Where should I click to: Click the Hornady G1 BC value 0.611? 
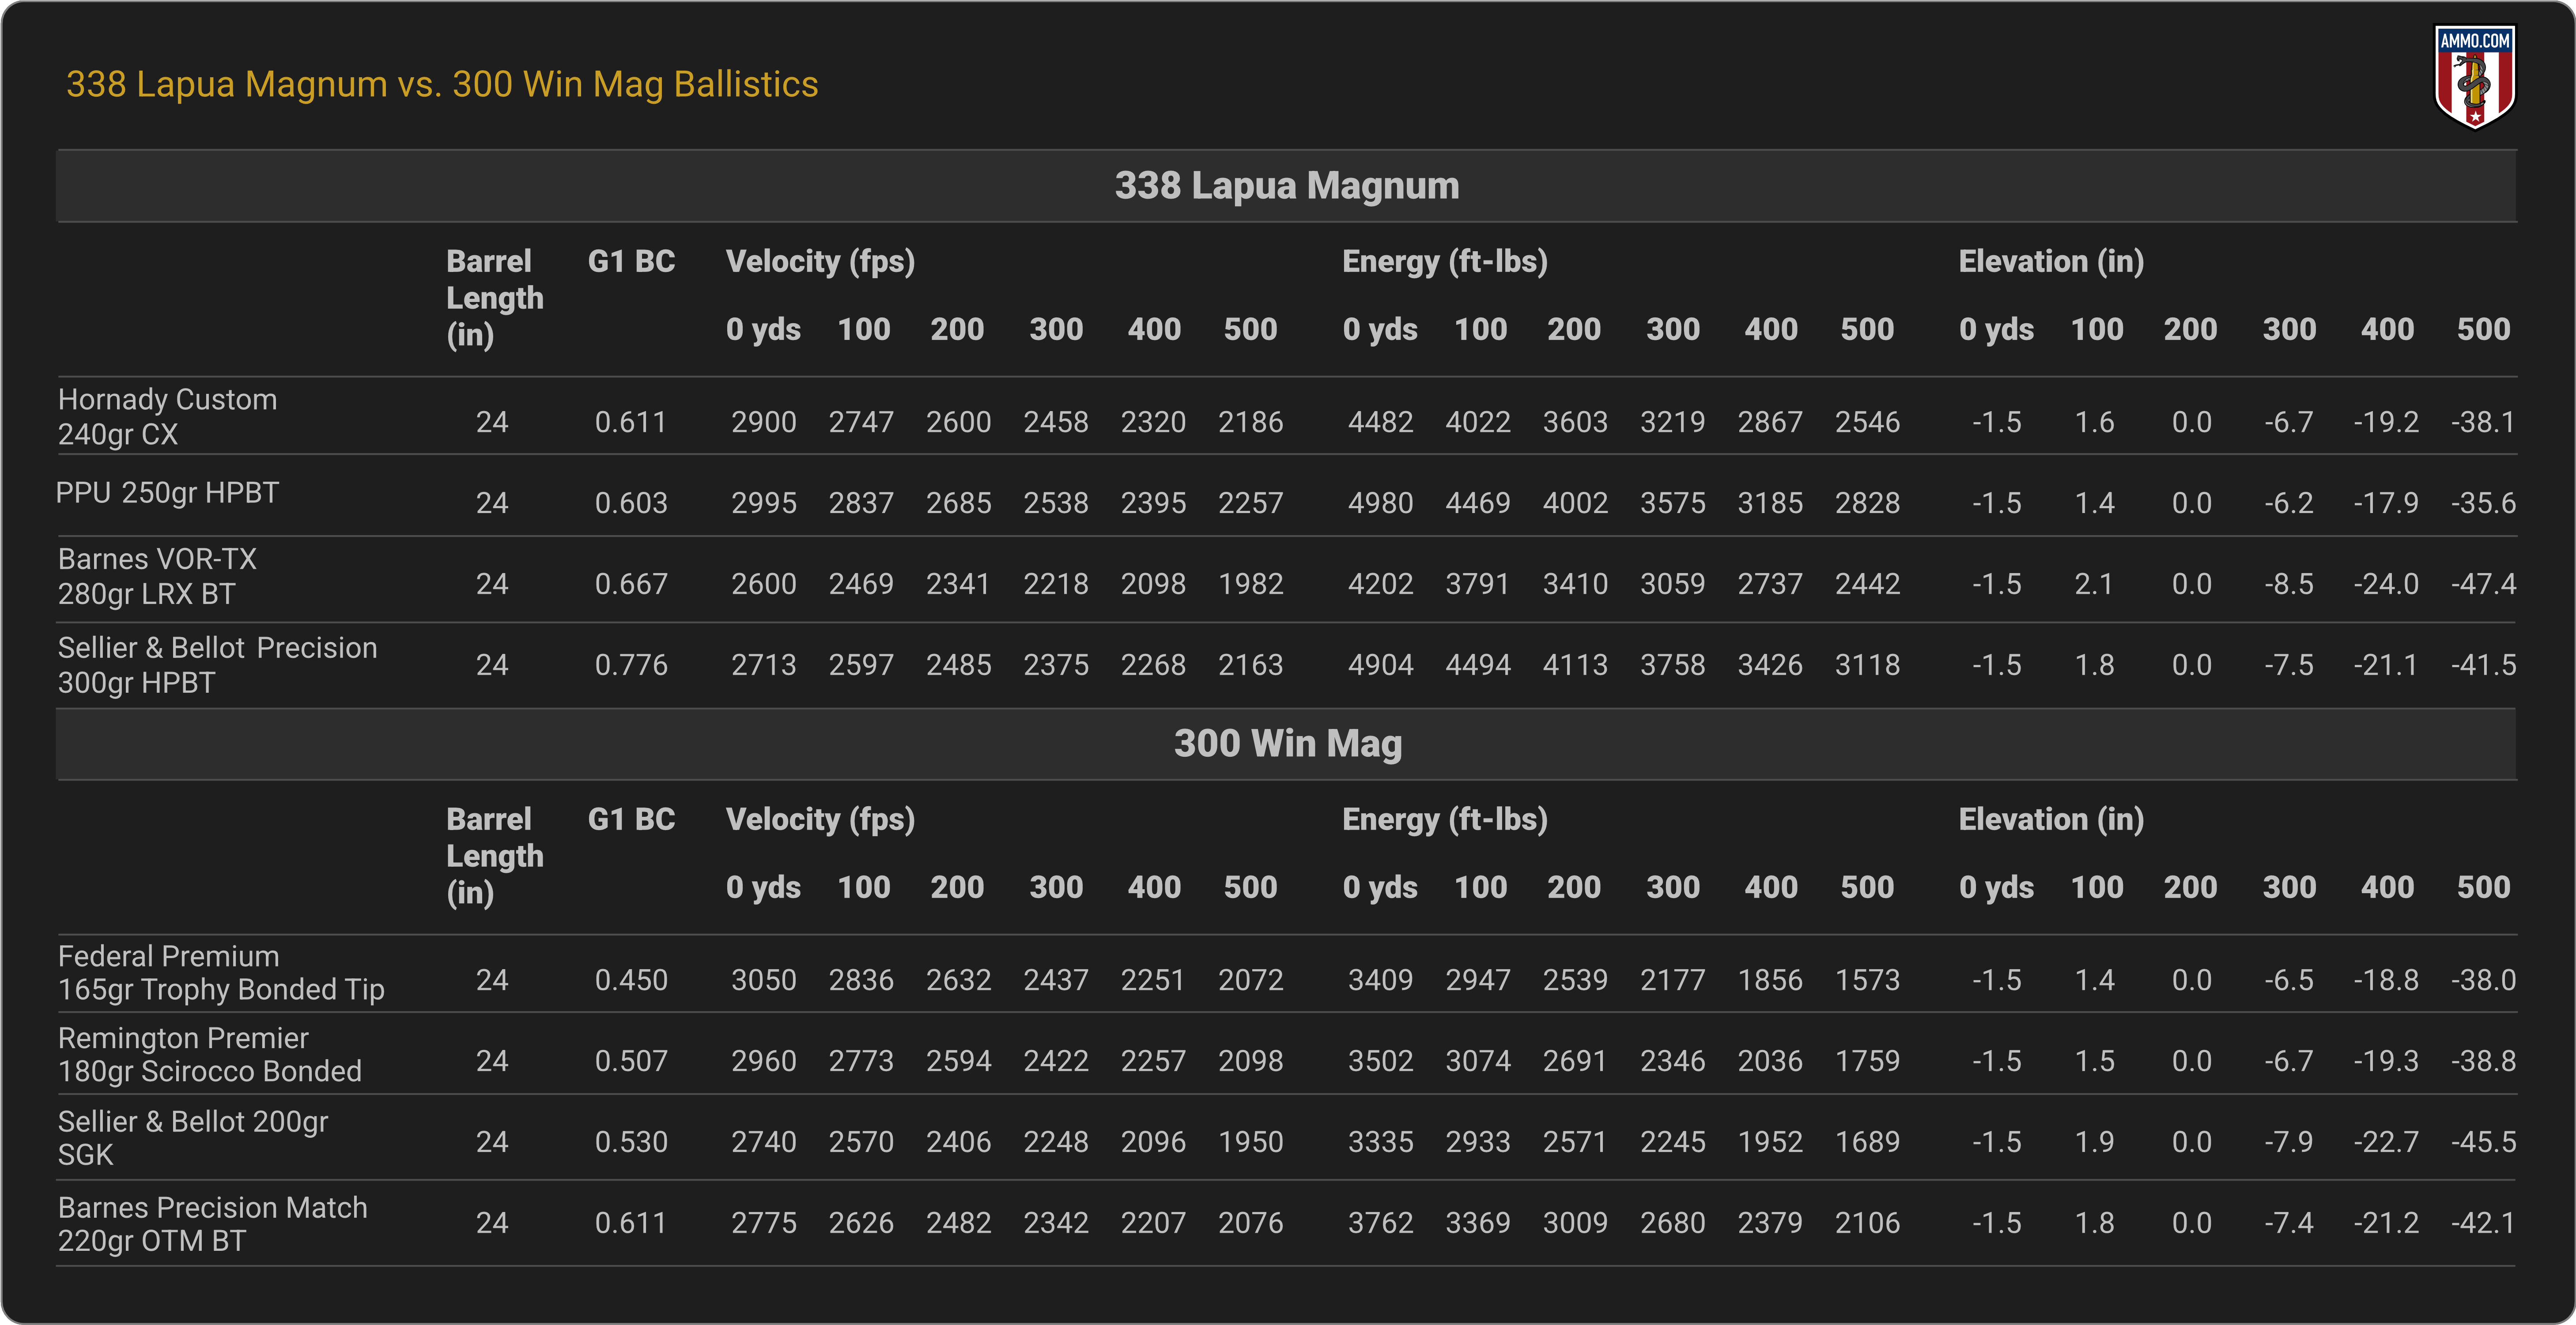click(x=631, y=422)
